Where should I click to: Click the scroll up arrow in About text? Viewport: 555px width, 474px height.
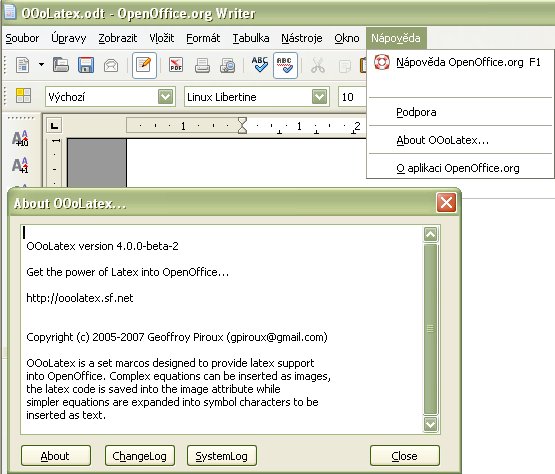pos(430,234)
